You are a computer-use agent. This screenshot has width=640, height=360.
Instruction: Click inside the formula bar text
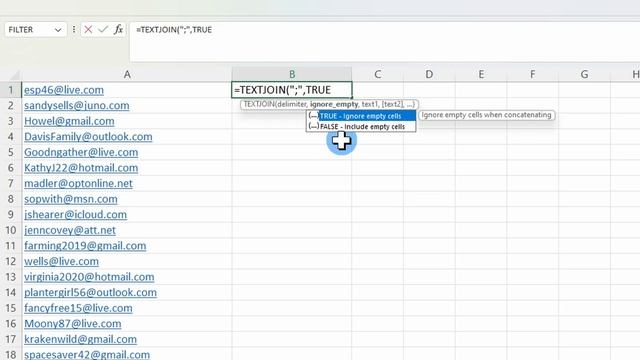pos(174,30)
